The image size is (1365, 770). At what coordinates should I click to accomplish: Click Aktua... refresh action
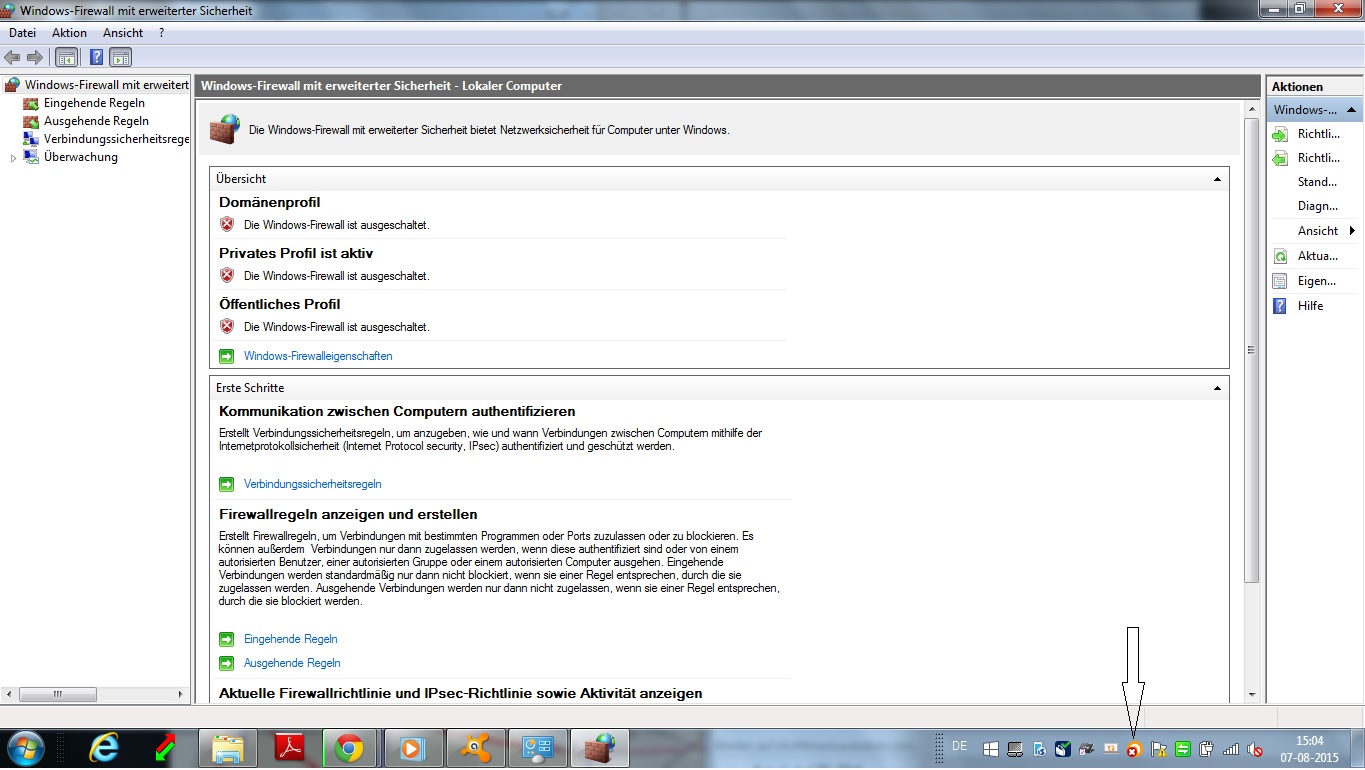pyautogui.click(x=1315, y=256)
